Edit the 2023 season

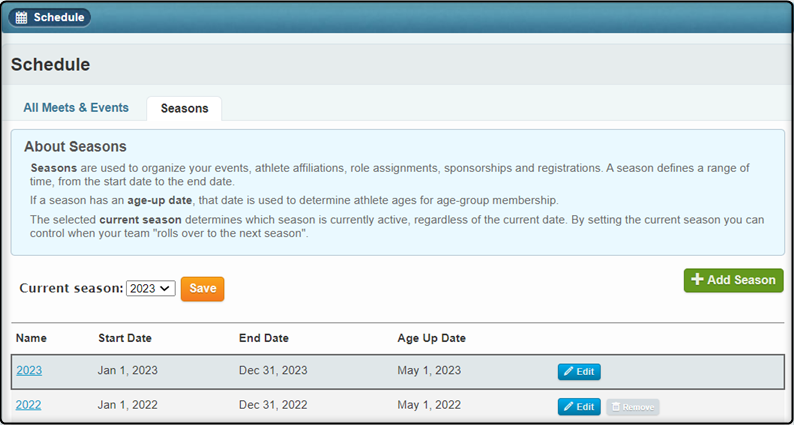(579, 372)
